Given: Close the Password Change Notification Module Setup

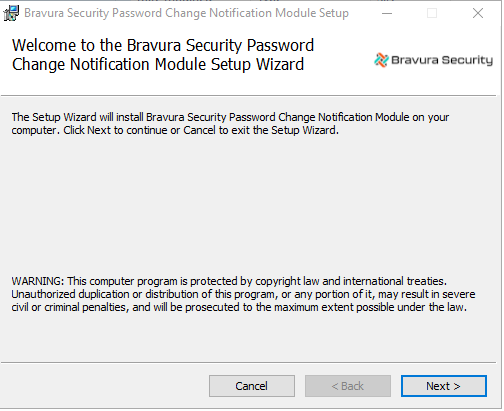Looking at the screenshot, I should pos(478,13).
